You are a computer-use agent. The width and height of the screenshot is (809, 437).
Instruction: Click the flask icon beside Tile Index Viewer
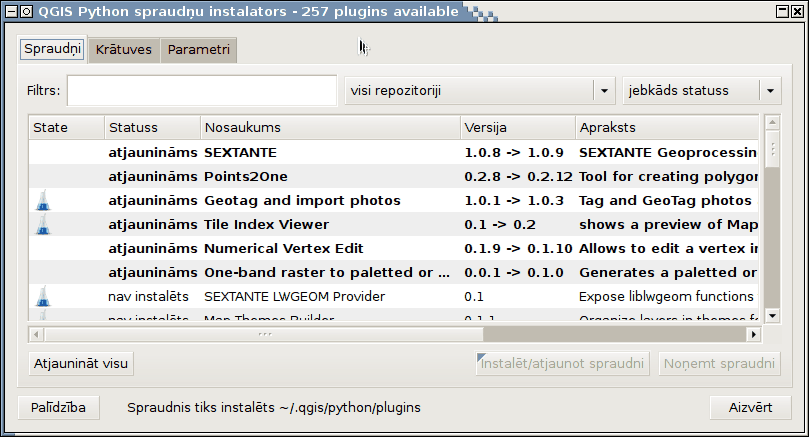pyautogui.click(x=43, y=224)
